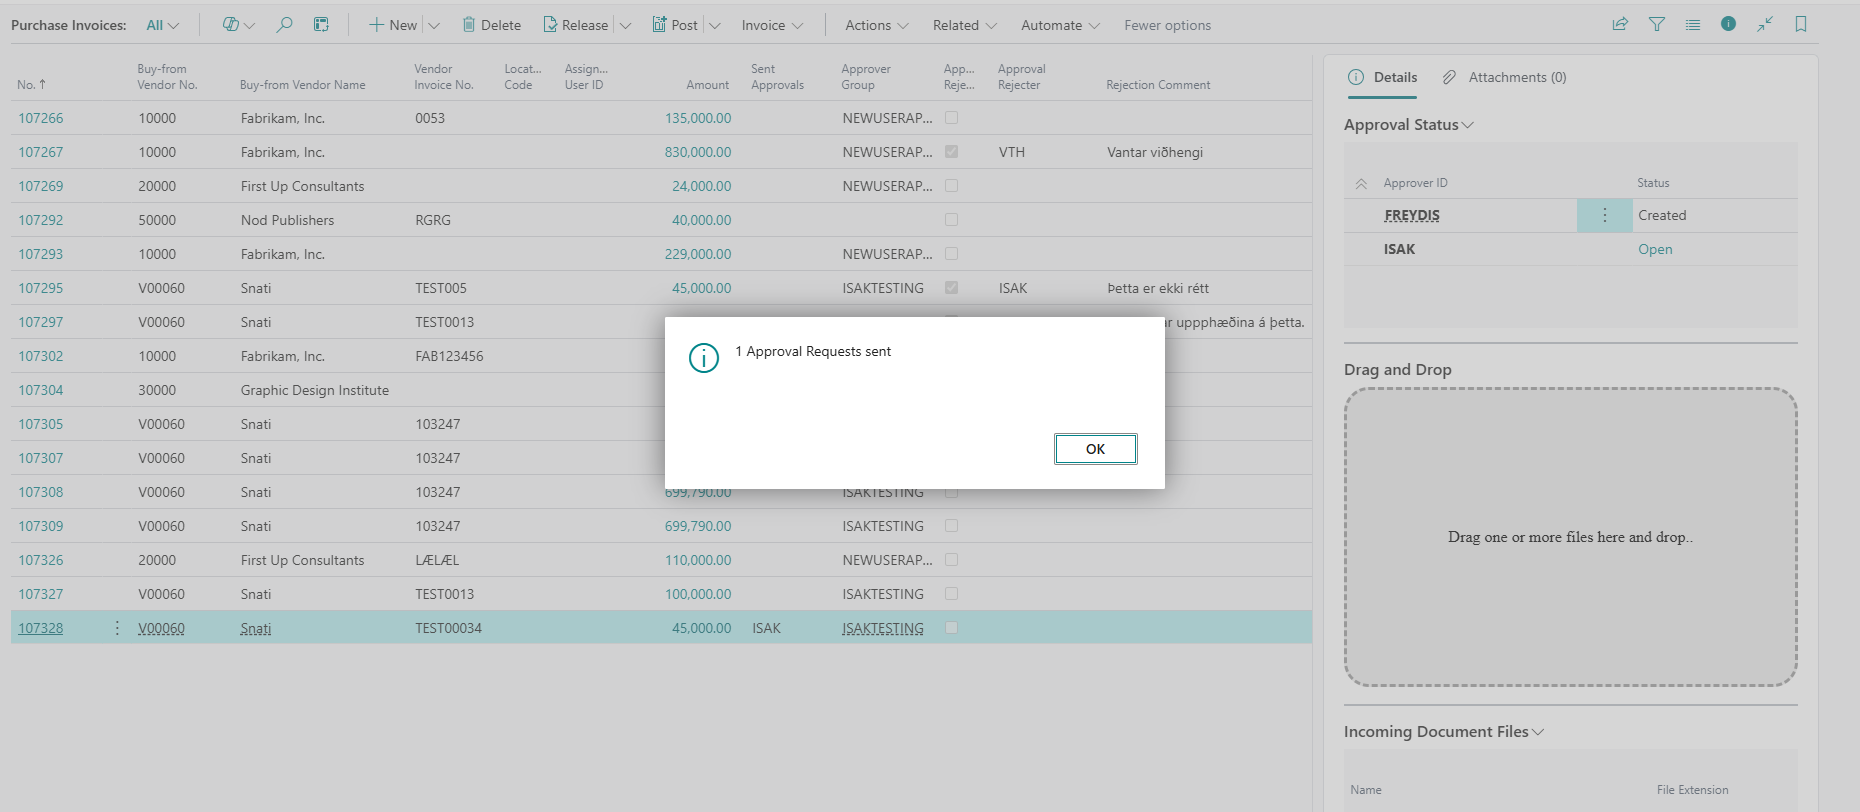The height and width of the screenshot is (812, 1860).
Task: Toggle the information FactBox icon
Action: tap(1728, 24)
